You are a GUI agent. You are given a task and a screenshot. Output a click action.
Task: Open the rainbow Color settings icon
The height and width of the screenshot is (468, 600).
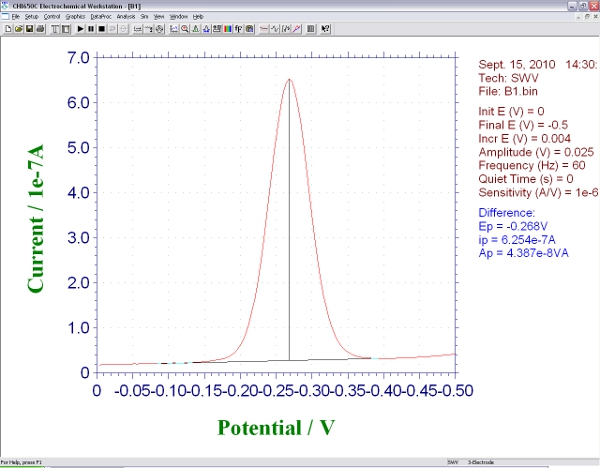[227, 29]
